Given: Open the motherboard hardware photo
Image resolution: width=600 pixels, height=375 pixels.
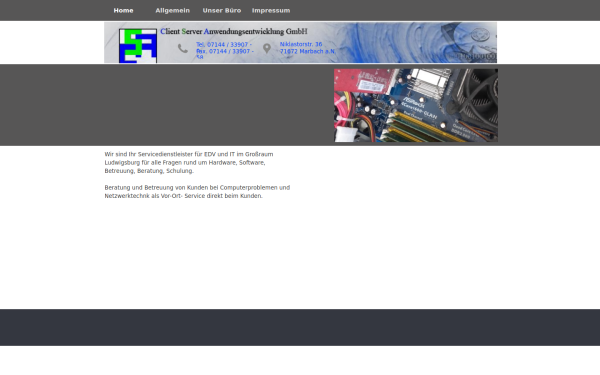Looking at the screenshot, I should pyautogui.click(x=416, y=105).
